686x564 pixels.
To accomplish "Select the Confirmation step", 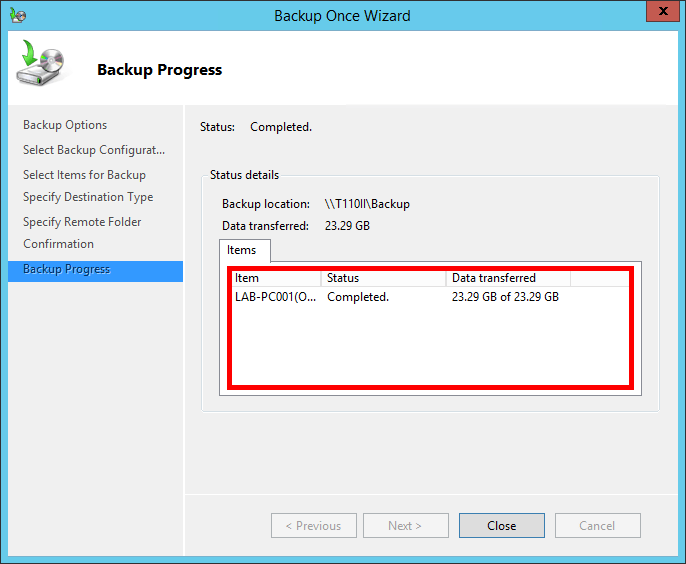I will (x=58, y=244).
